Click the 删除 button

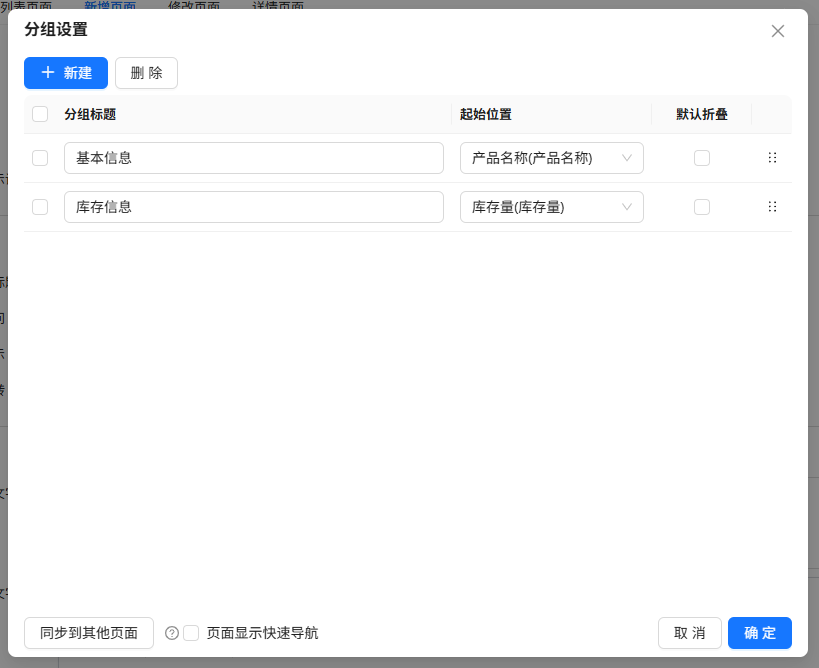(x=146, y=73)
